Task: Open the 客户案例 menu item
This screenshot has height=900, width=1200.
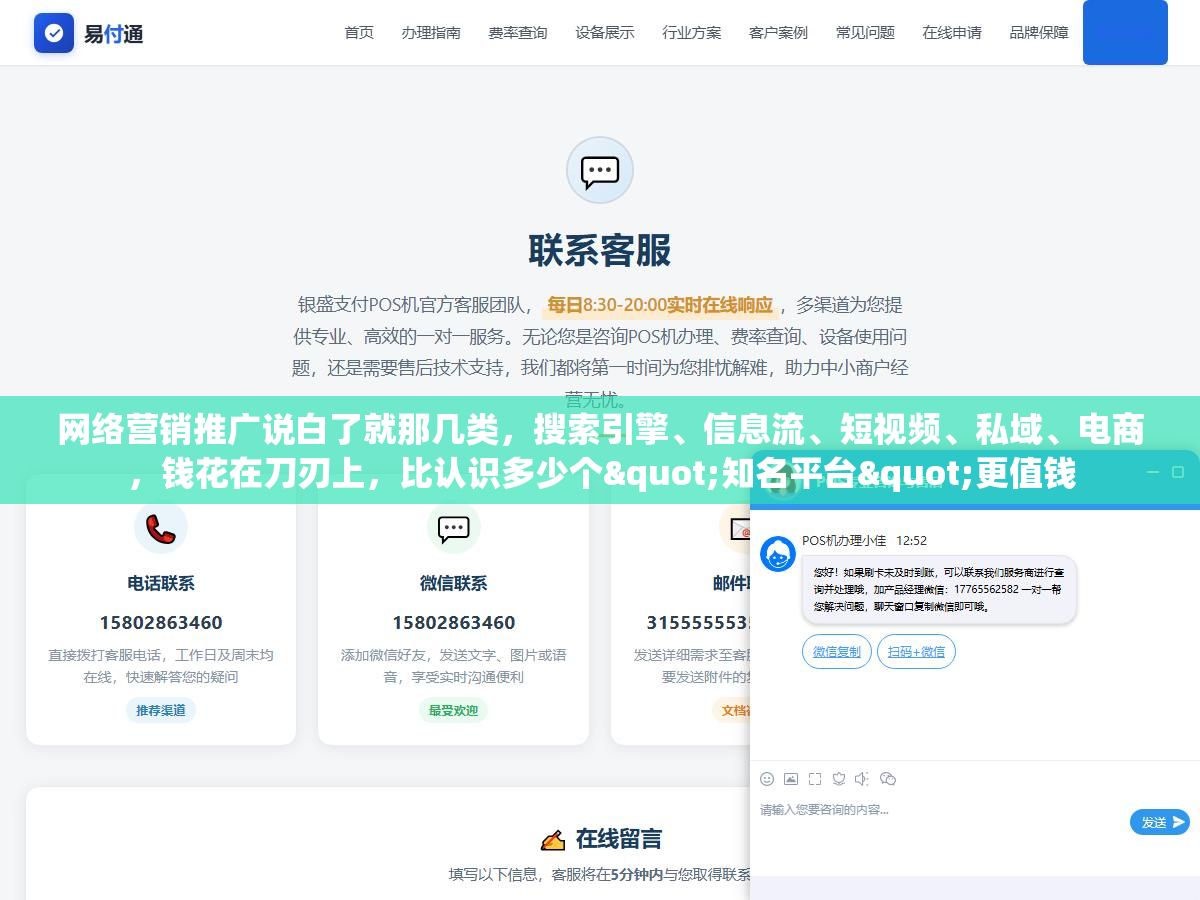Action: click(778, 33)
